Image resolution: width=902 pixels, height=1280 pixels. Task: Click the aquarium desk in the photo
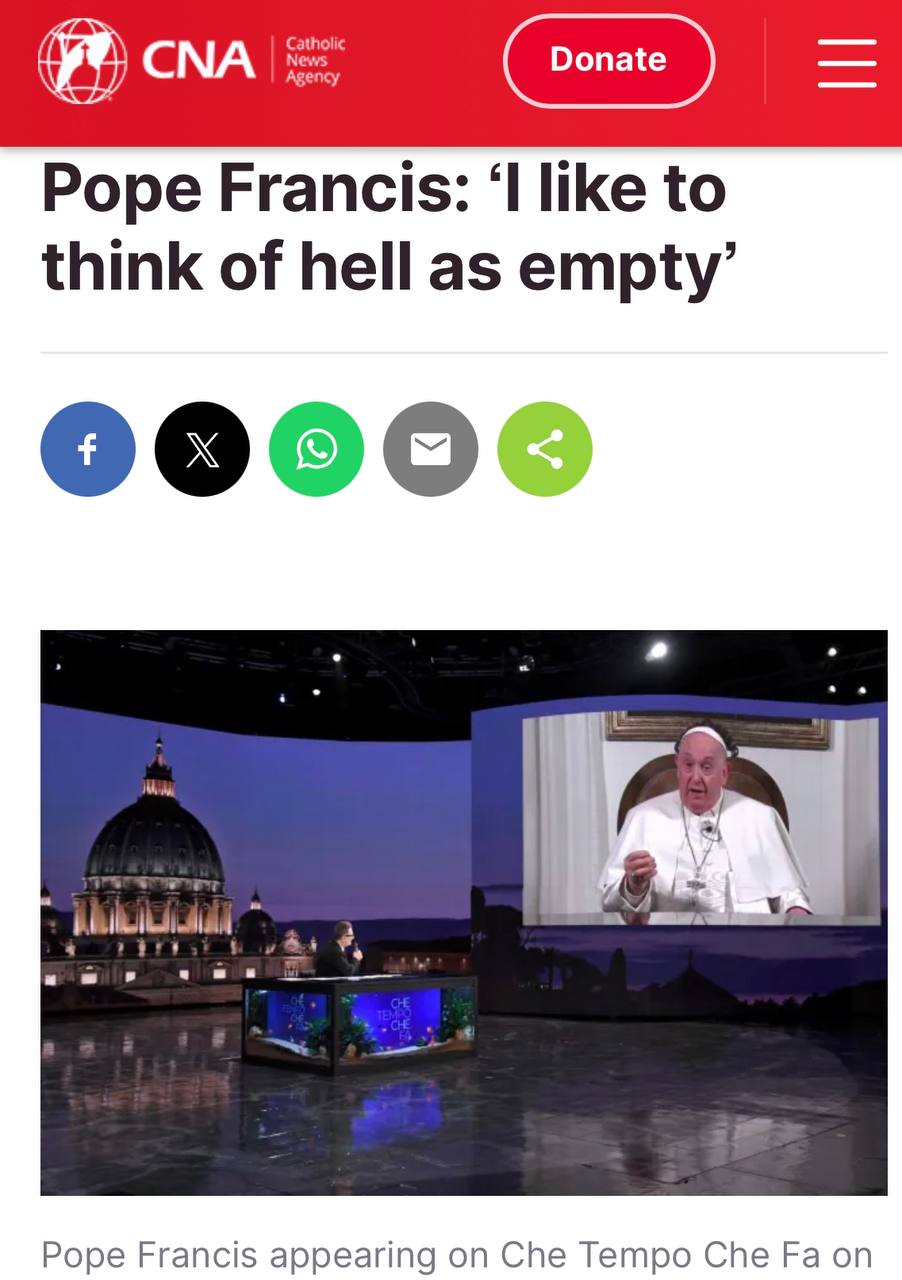(360, 1022)
